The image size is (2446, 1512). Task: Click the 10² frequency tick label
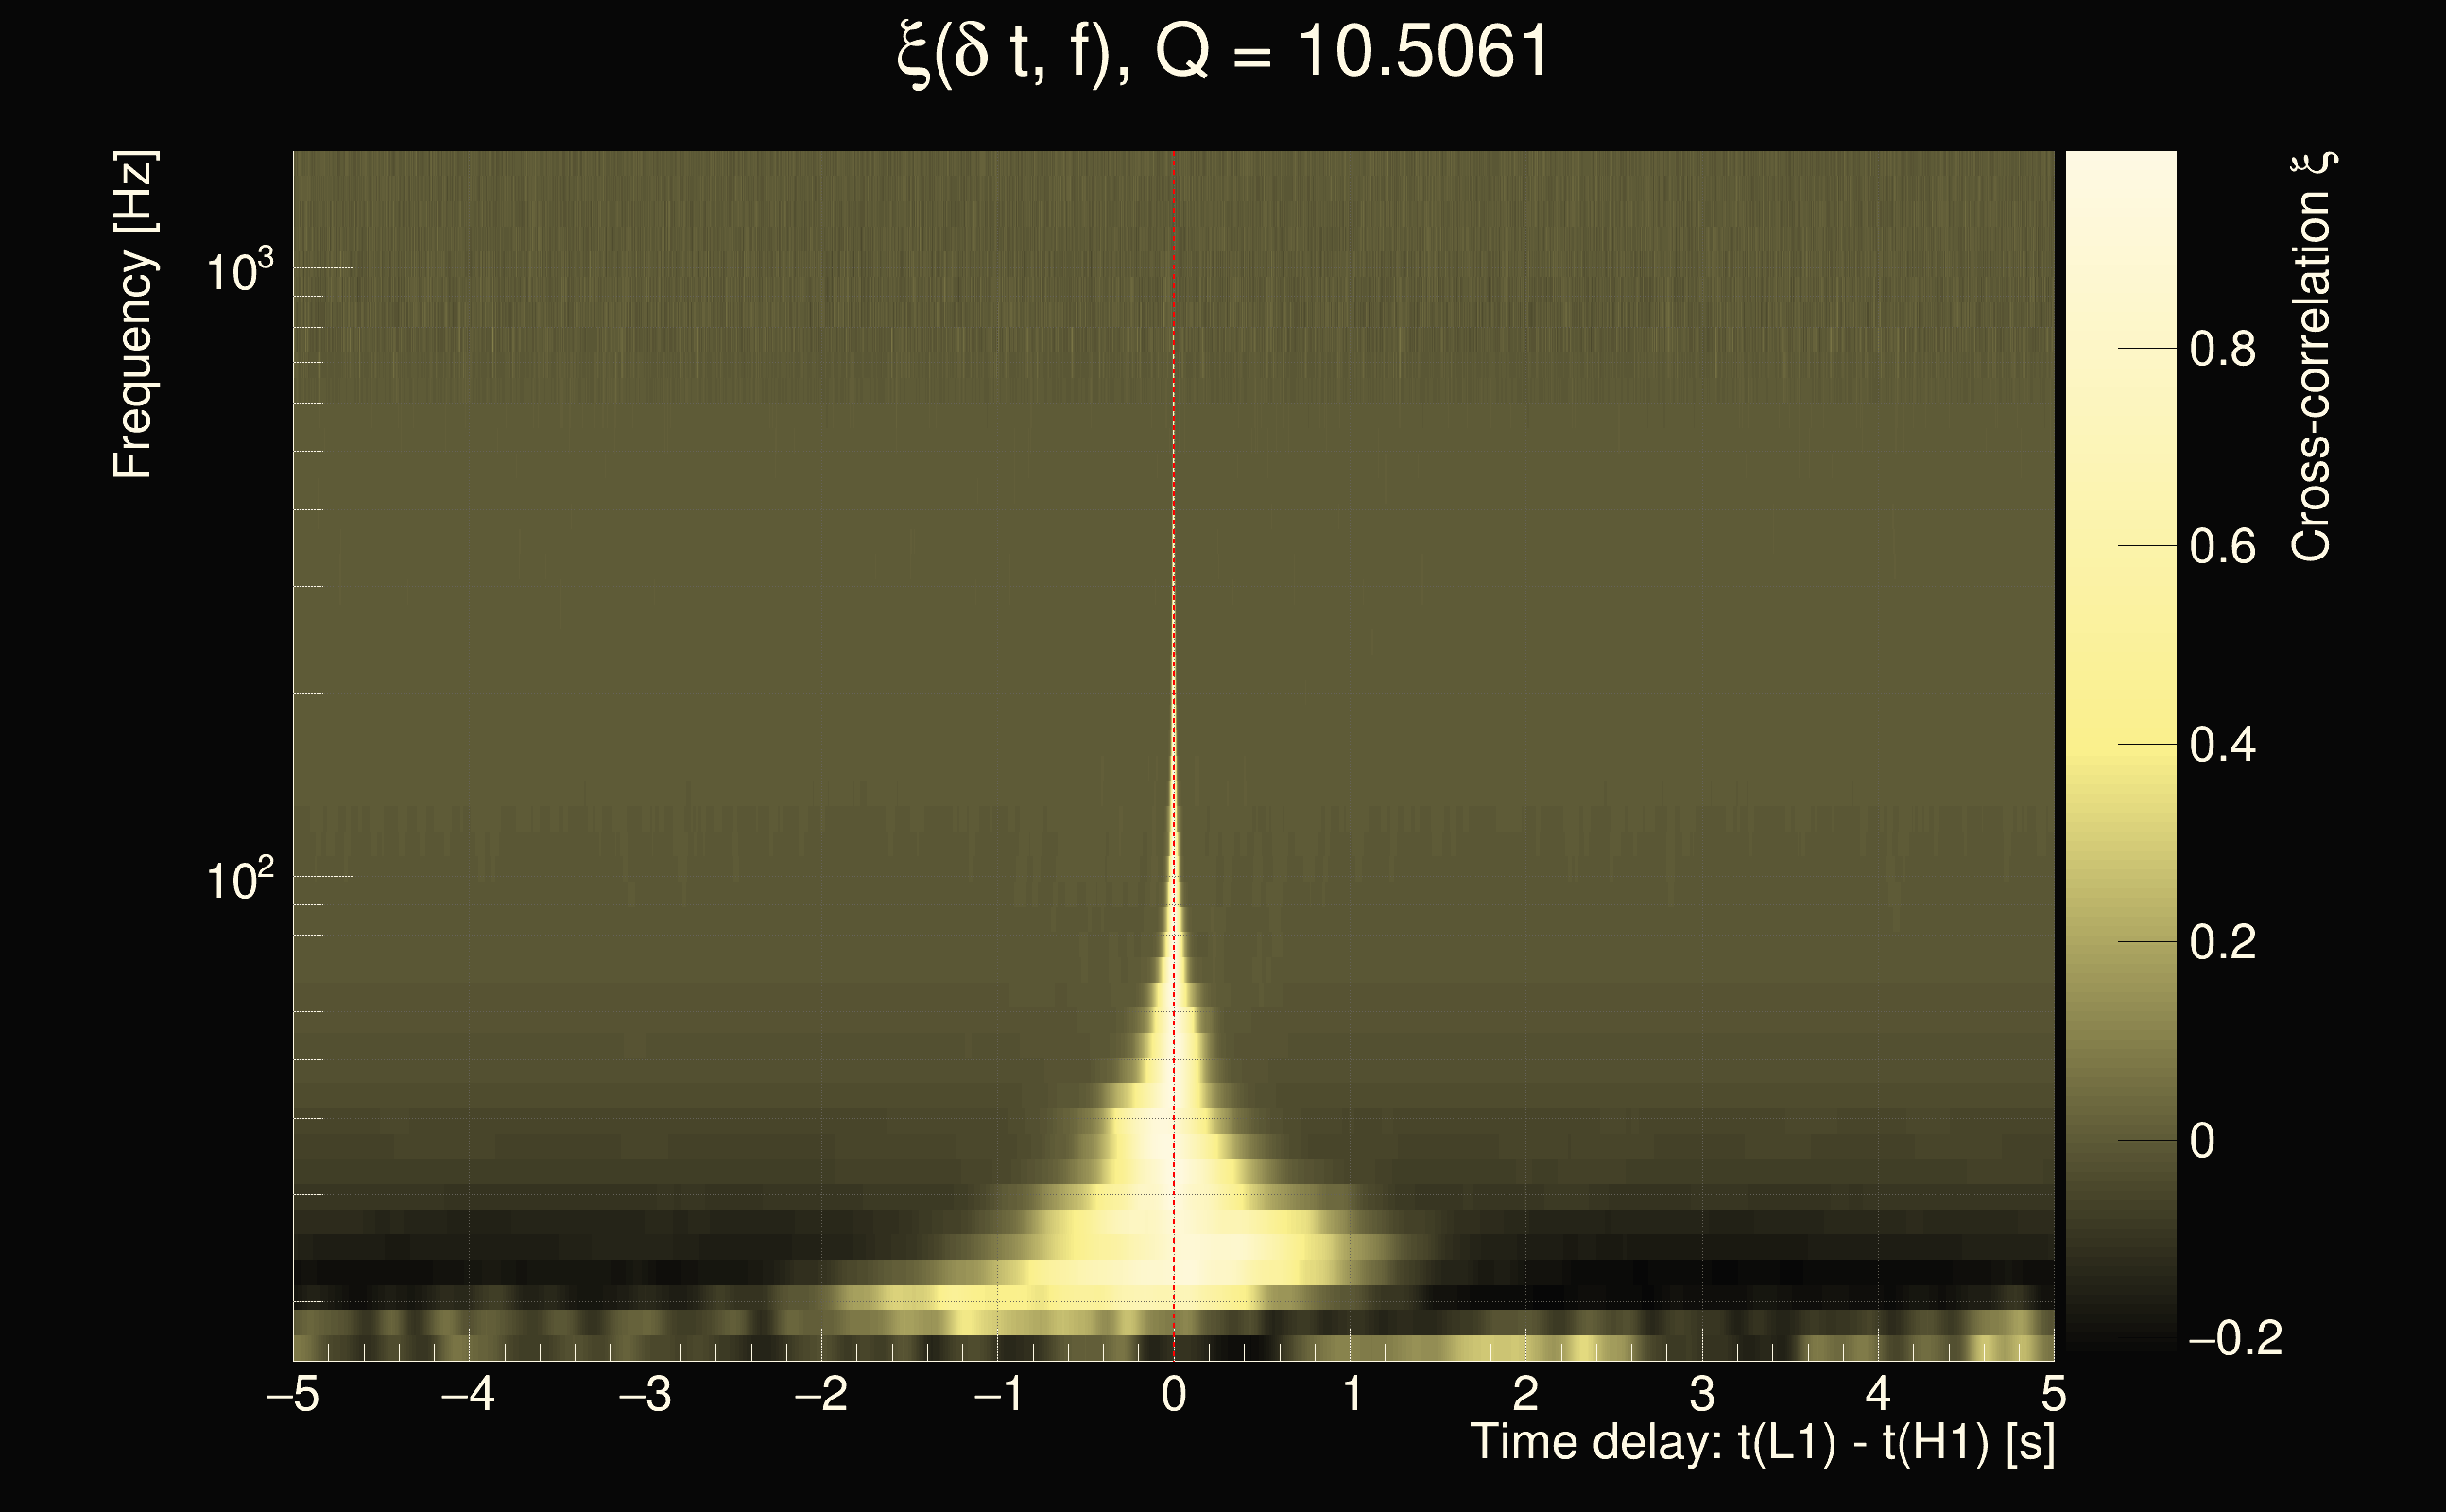click(239, 880)
